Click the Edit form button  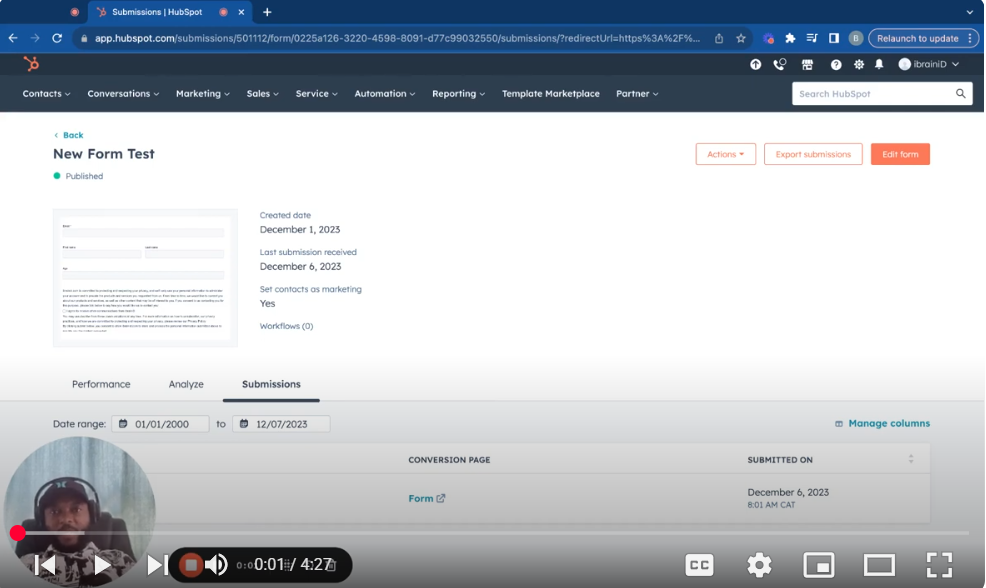(900, 154)
